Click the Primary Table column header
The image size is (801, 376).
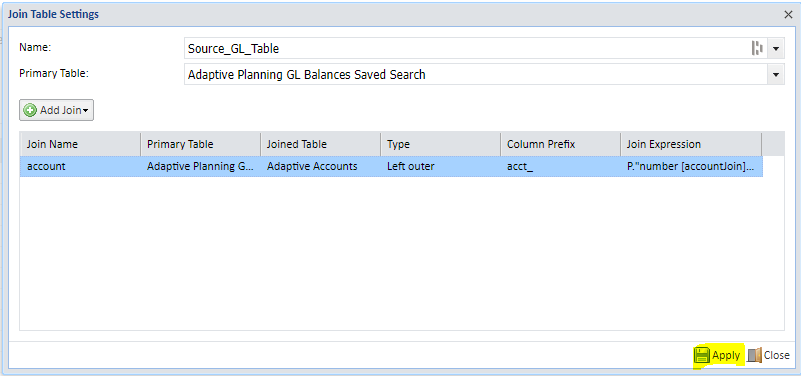(200, 144)
